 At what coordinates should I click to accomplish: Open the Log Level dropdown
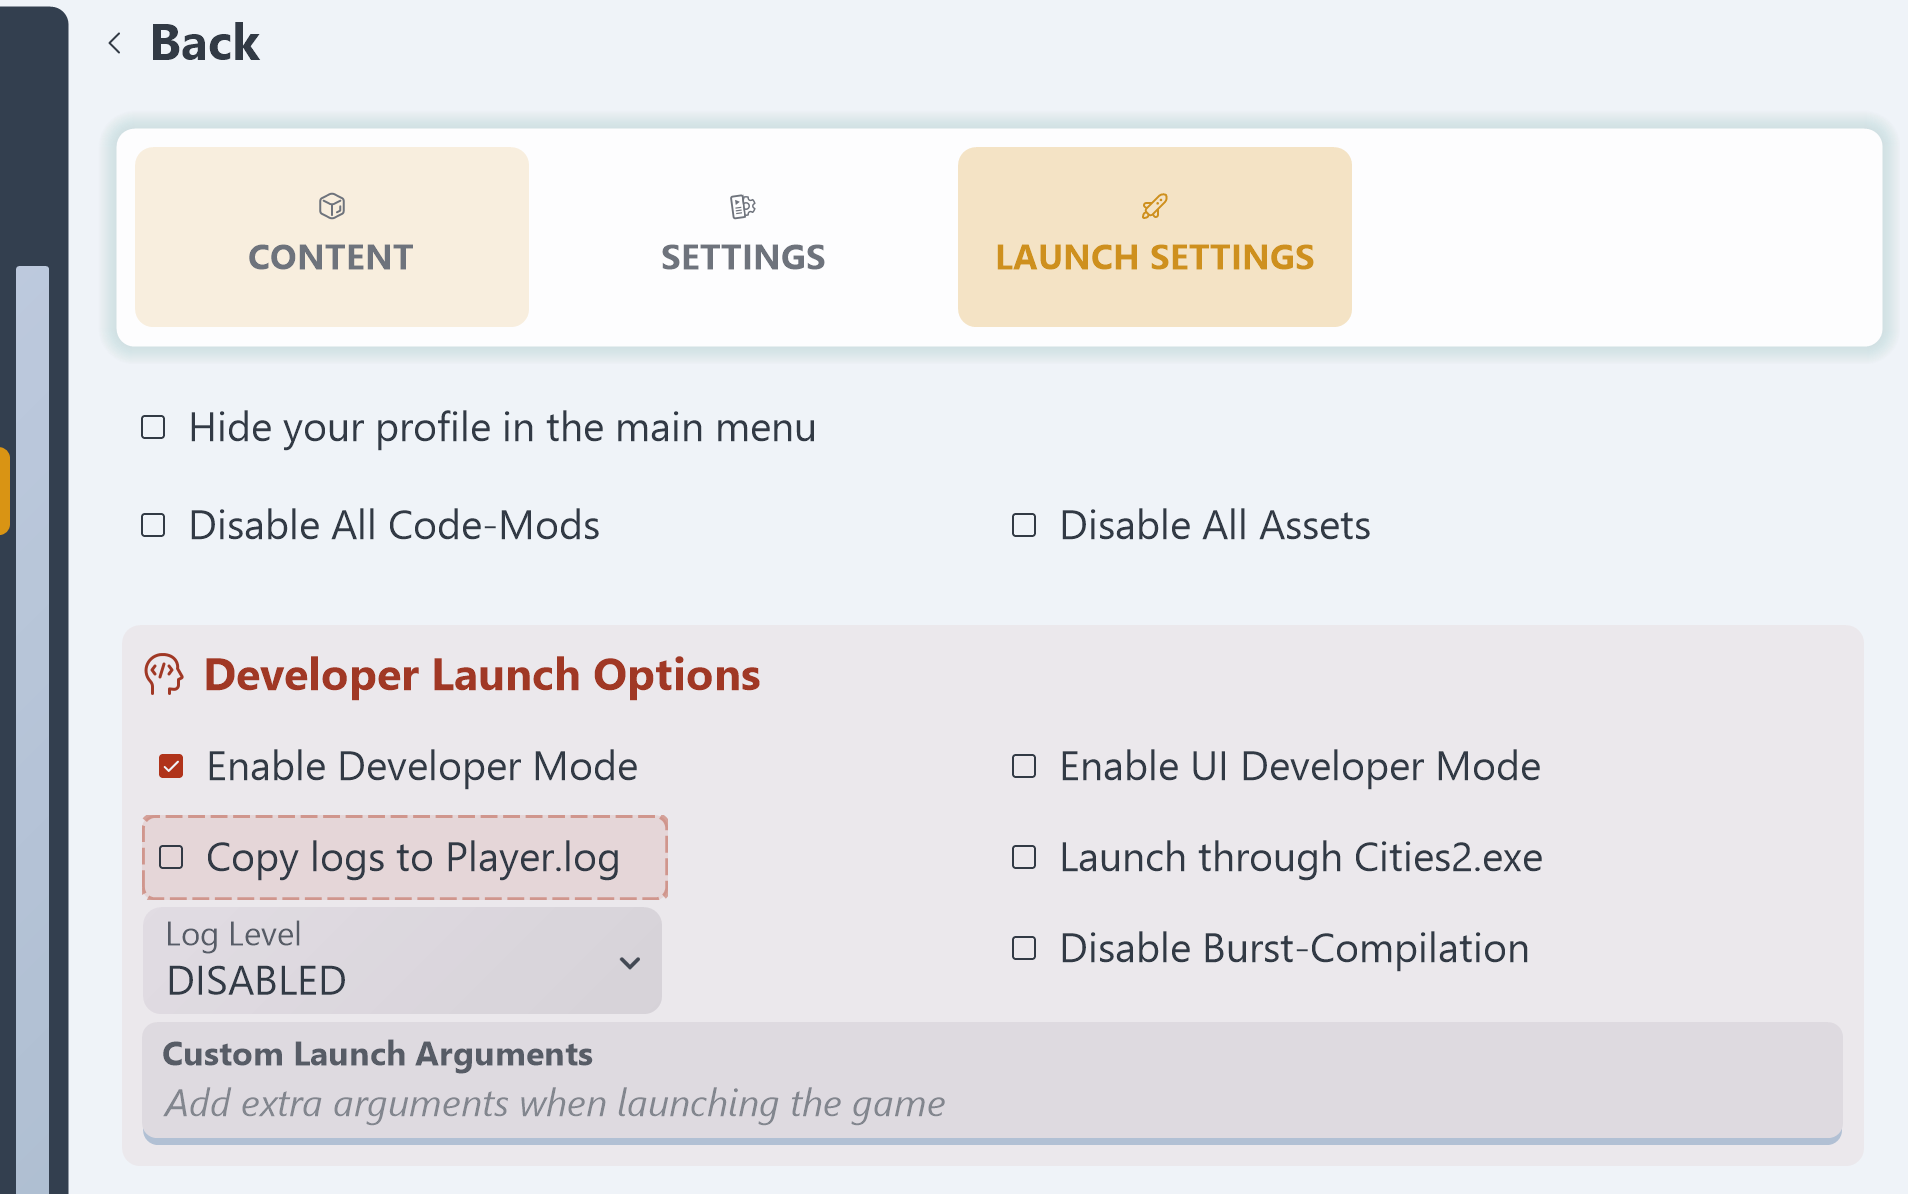401,961
